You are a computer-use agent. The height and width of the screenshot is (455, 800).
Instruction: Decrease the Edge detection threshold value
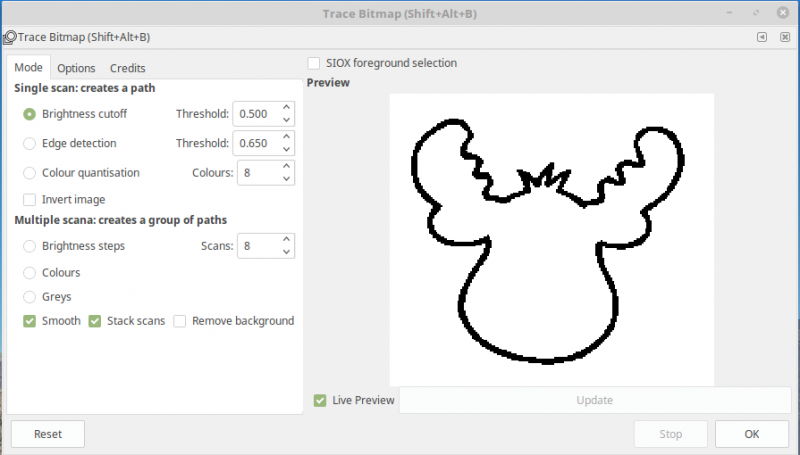(x=286, y=150)
